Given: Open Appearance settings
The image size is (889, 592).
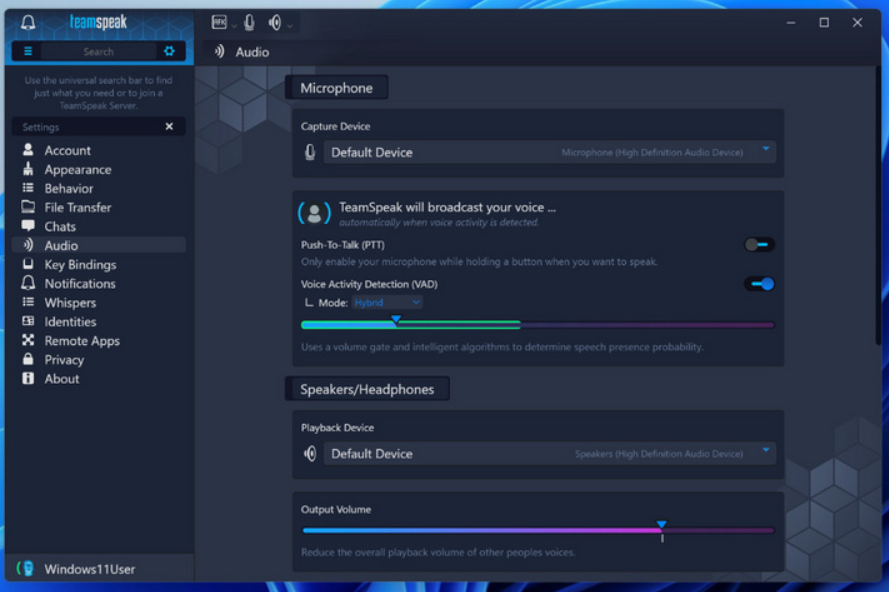Looking at the screenshot, I should (x=99, y=170).
